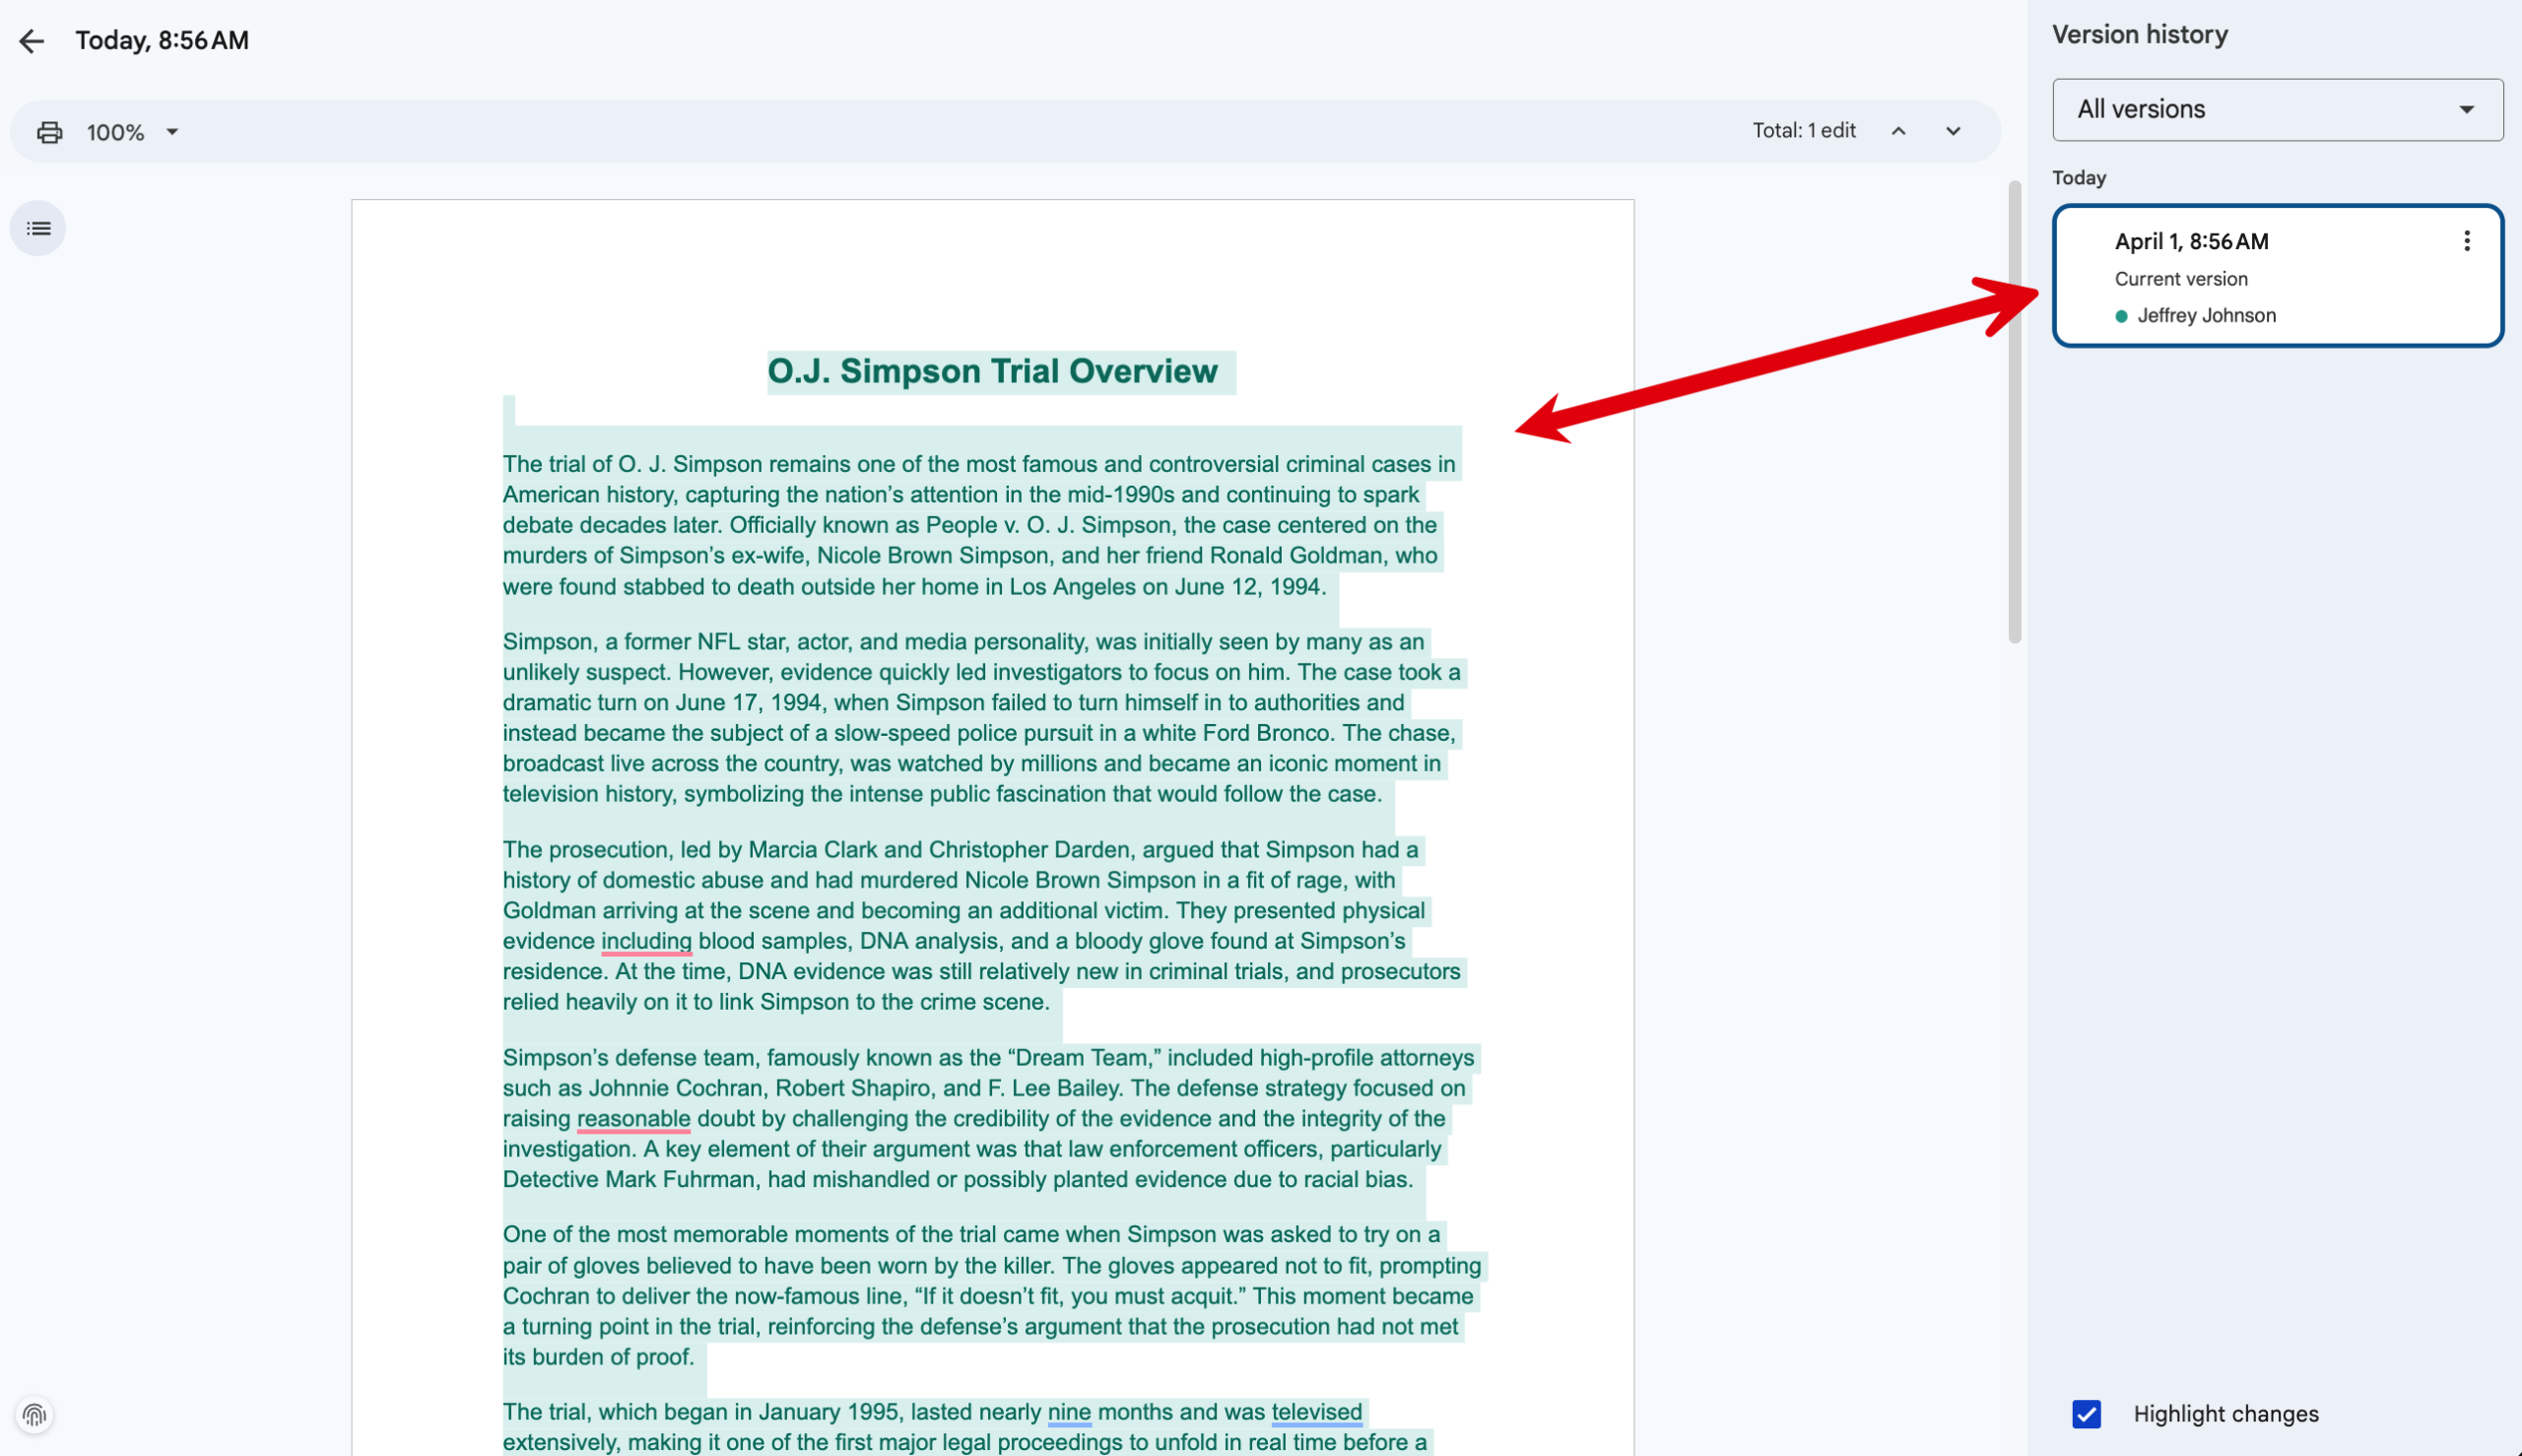Click the Highlight changes label text
This screenshot has height=1456, width=2522.
pos(2225,1414)
